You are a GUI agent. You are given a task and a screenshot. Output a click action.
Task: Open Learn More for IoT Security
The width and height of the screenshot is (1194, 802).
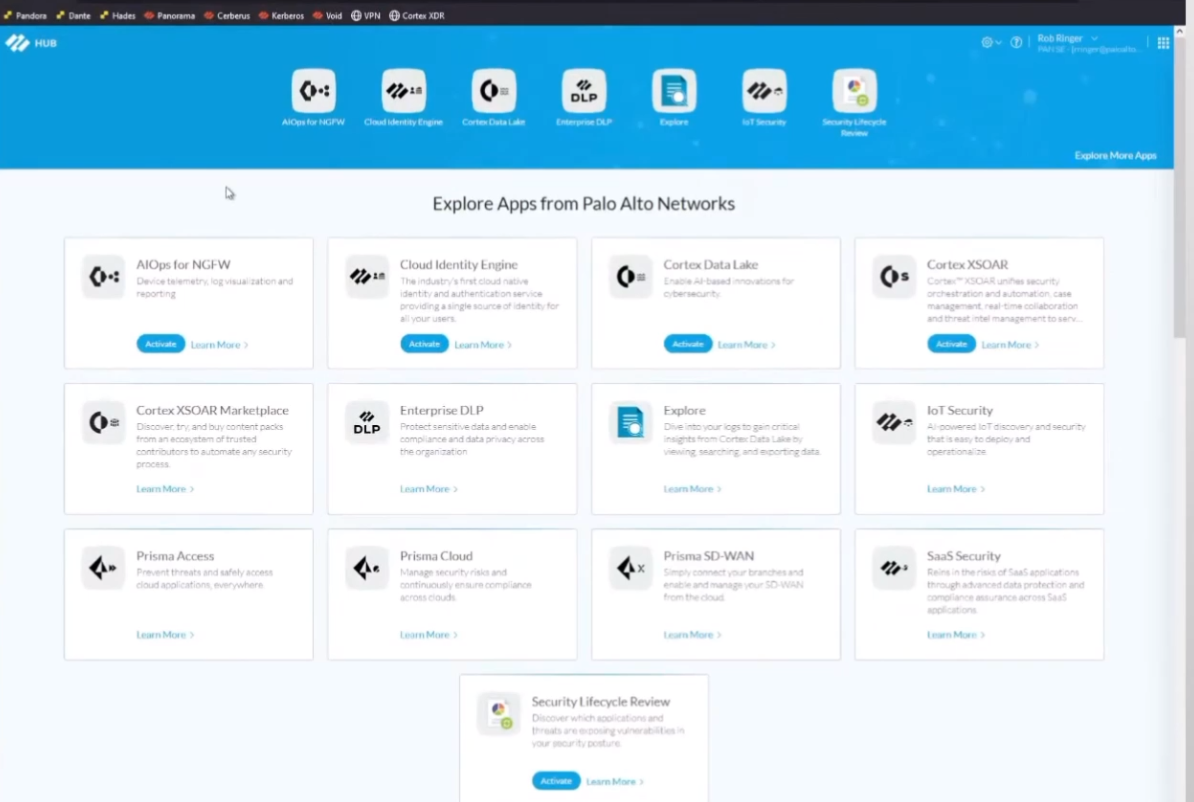point(956,489)
